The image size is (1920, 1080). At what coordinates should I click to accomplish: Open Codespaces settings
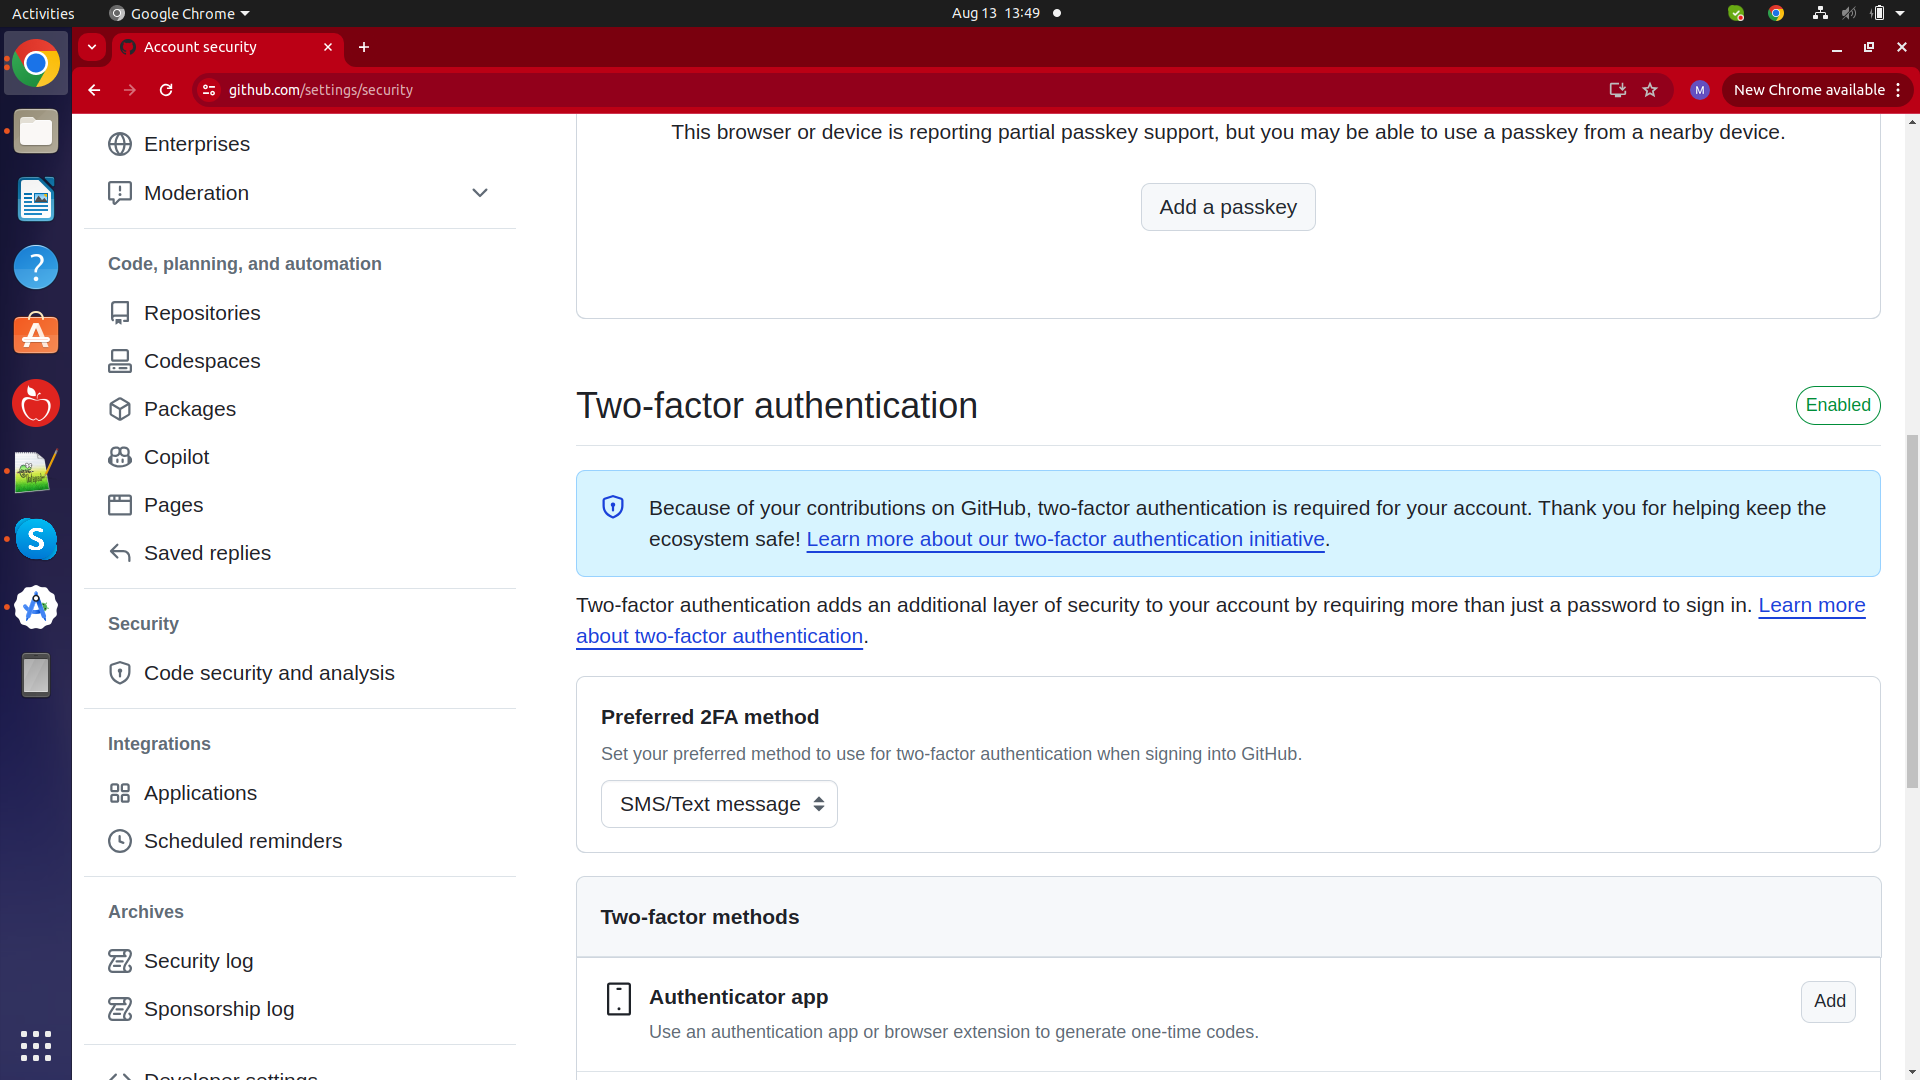coord(202,361)
